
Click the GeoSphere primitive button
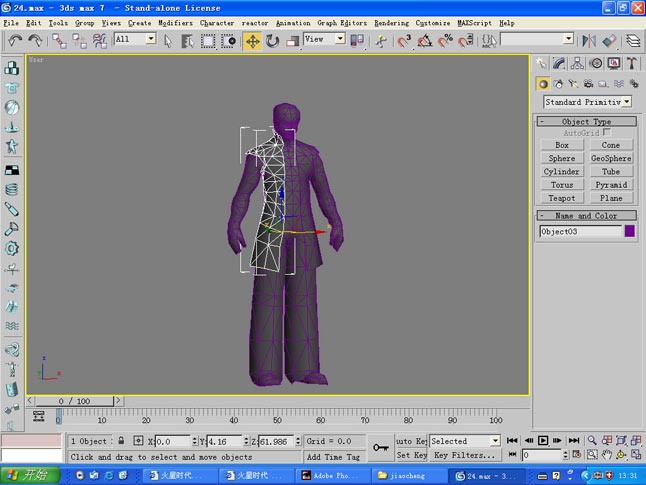[x=611, y=158]
